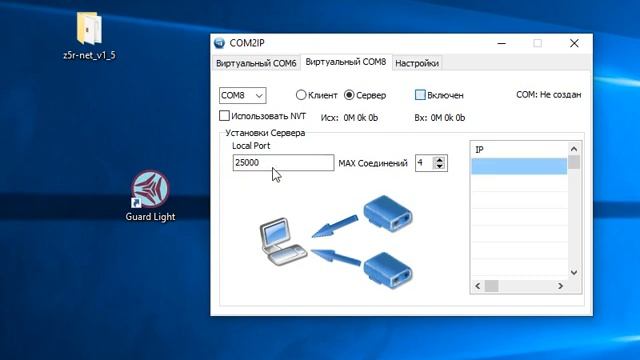This screenshot has height=360, width=640.
Task: Click the IP list scroll up arrow
Action: [x=574, y=149]
